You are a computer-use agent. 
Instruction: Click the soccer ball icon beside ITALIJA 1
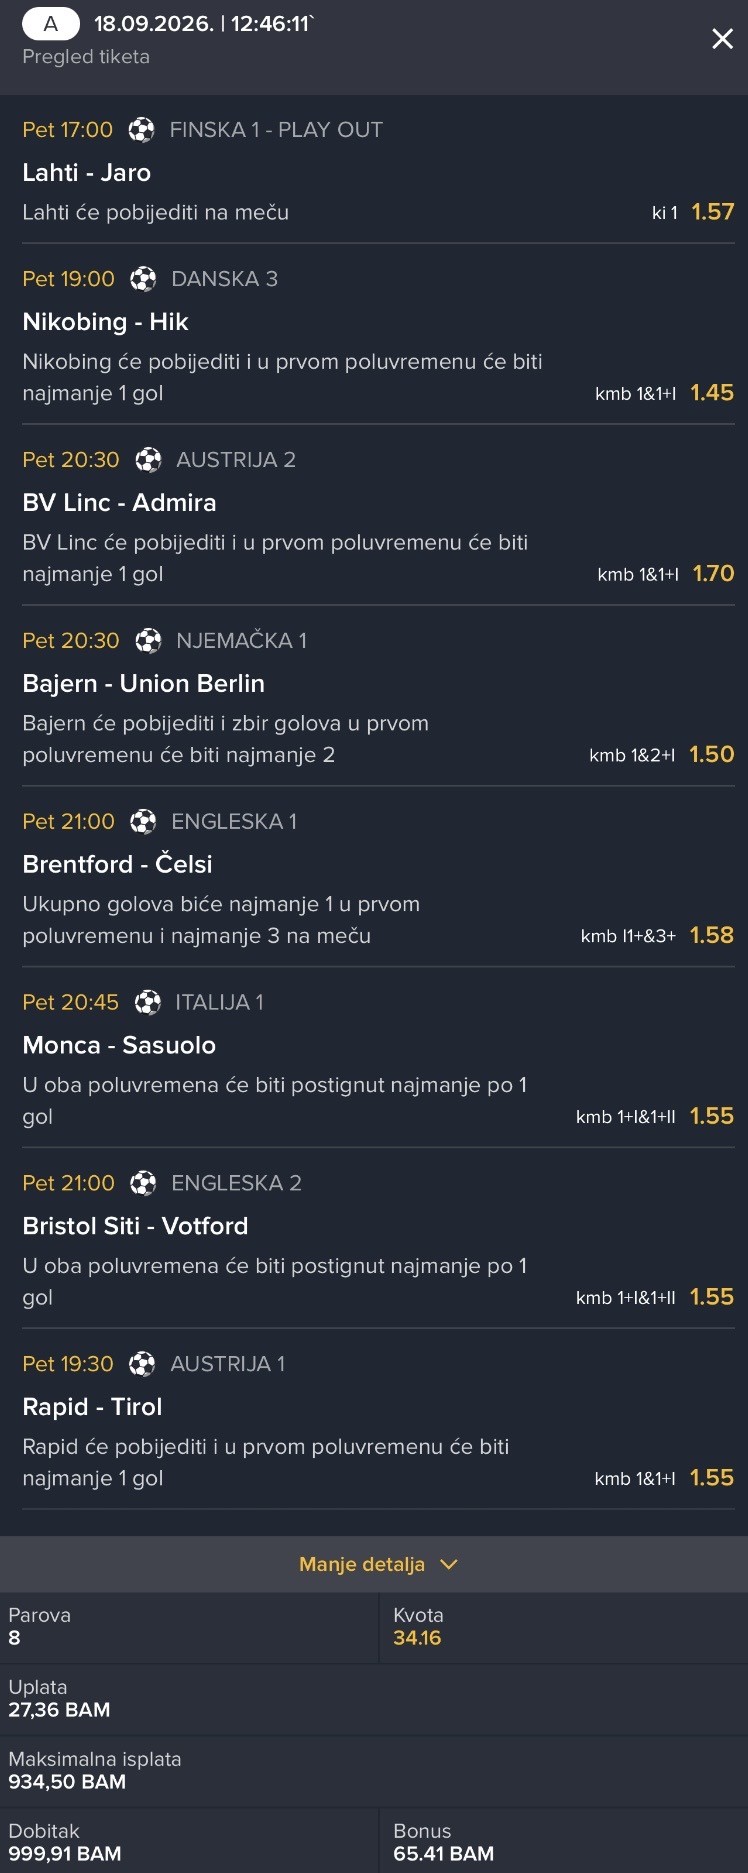tap(148, 1002)
